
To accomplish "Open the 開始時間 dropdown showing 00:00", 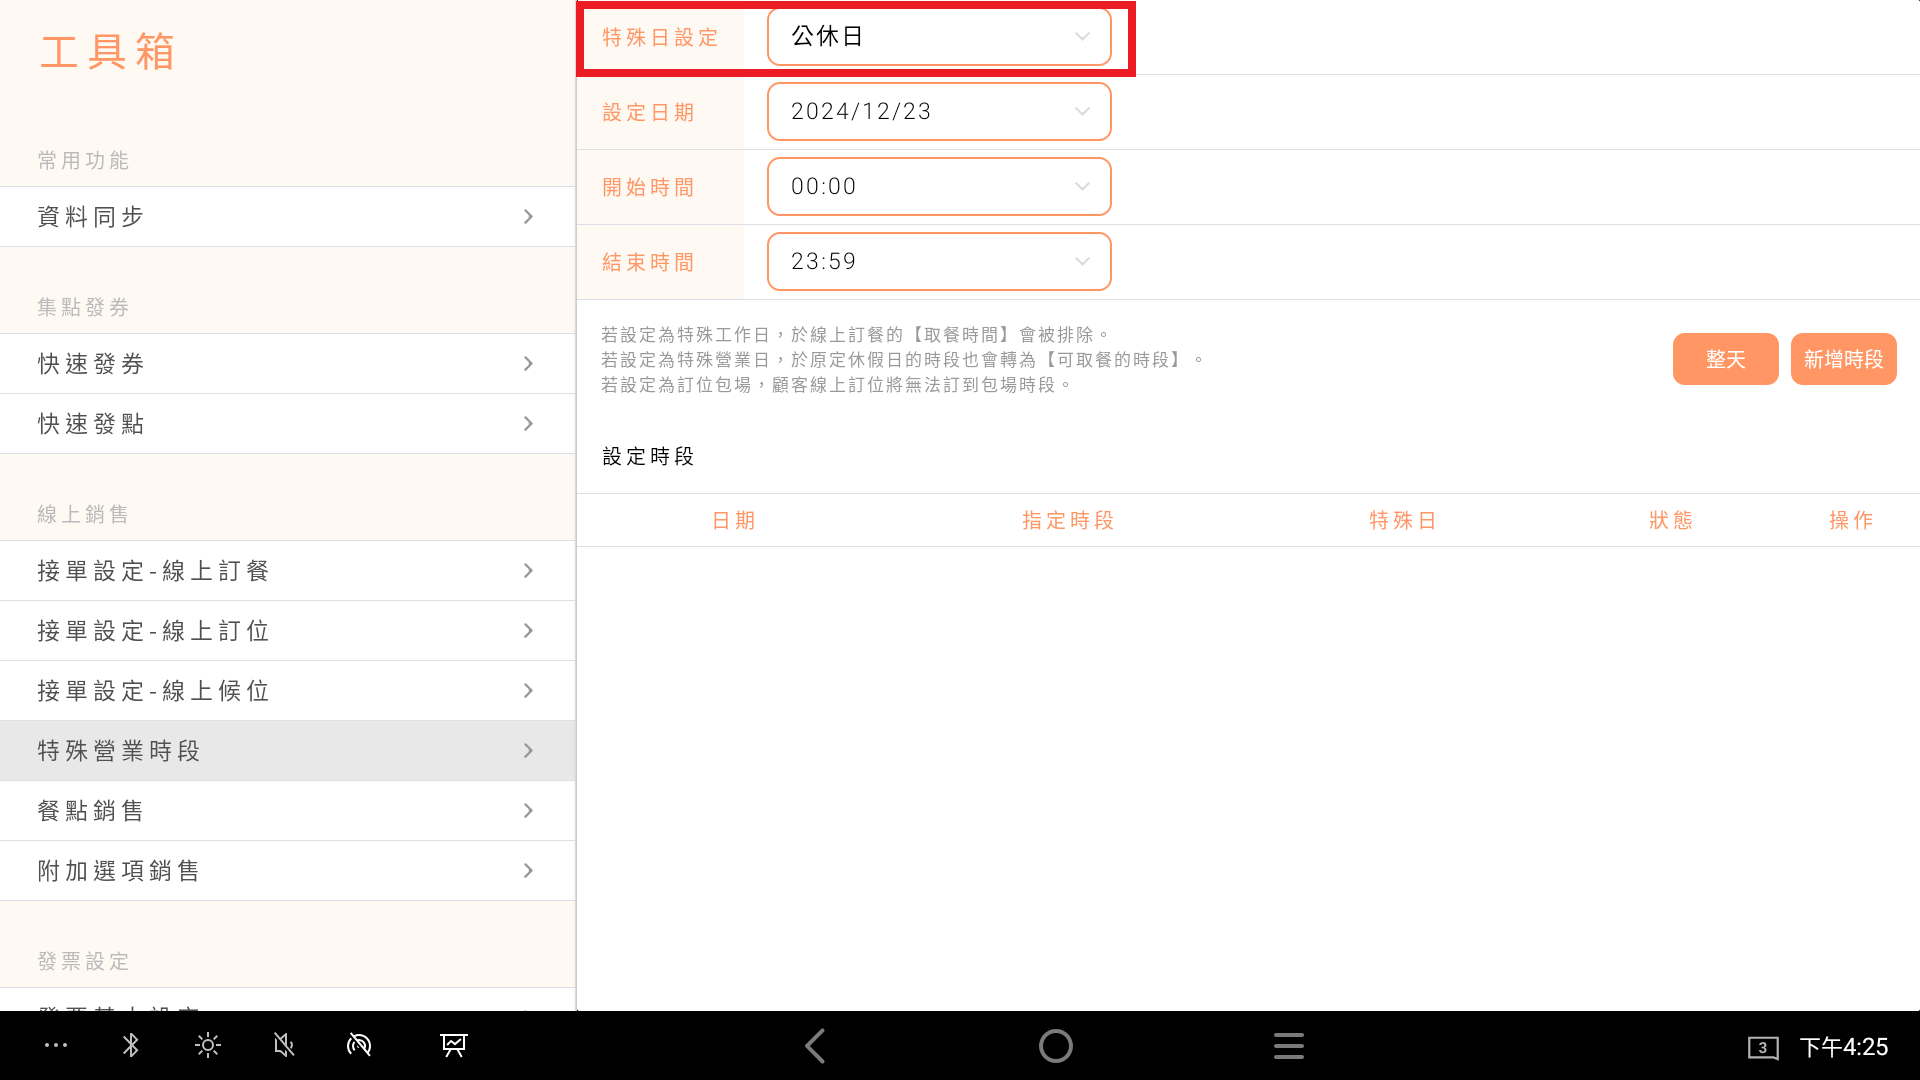I will click(x=938, y=187).
